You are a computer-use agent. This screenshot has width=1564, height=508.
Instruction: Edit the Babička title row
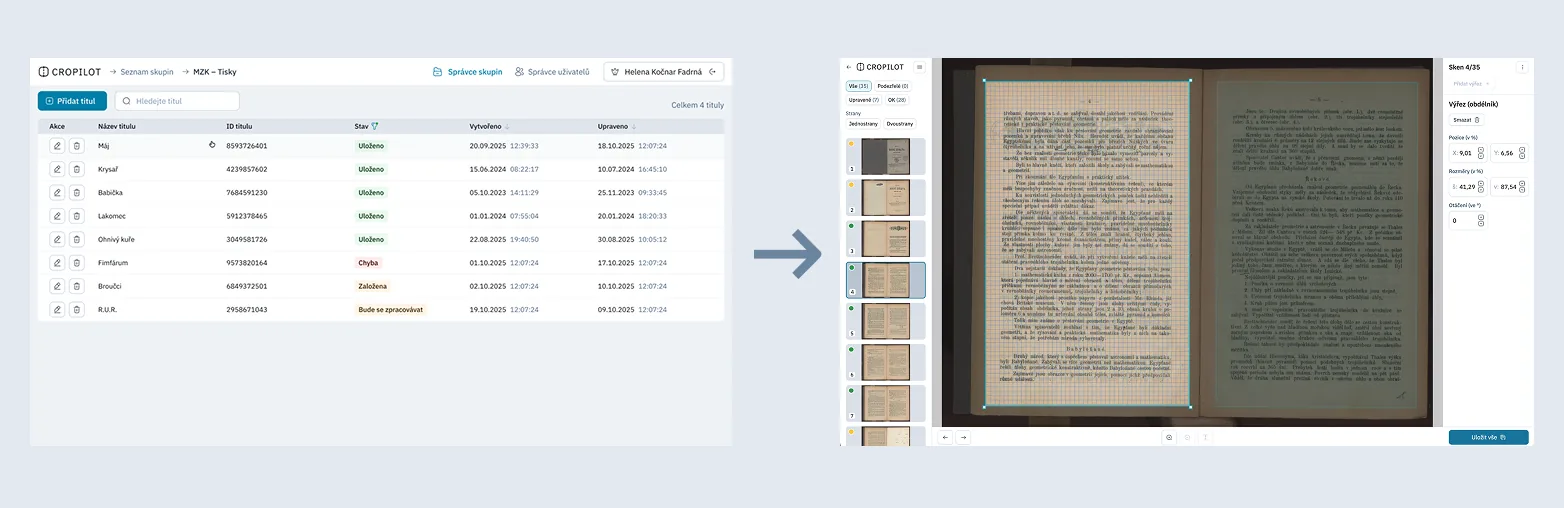[57, 192]
